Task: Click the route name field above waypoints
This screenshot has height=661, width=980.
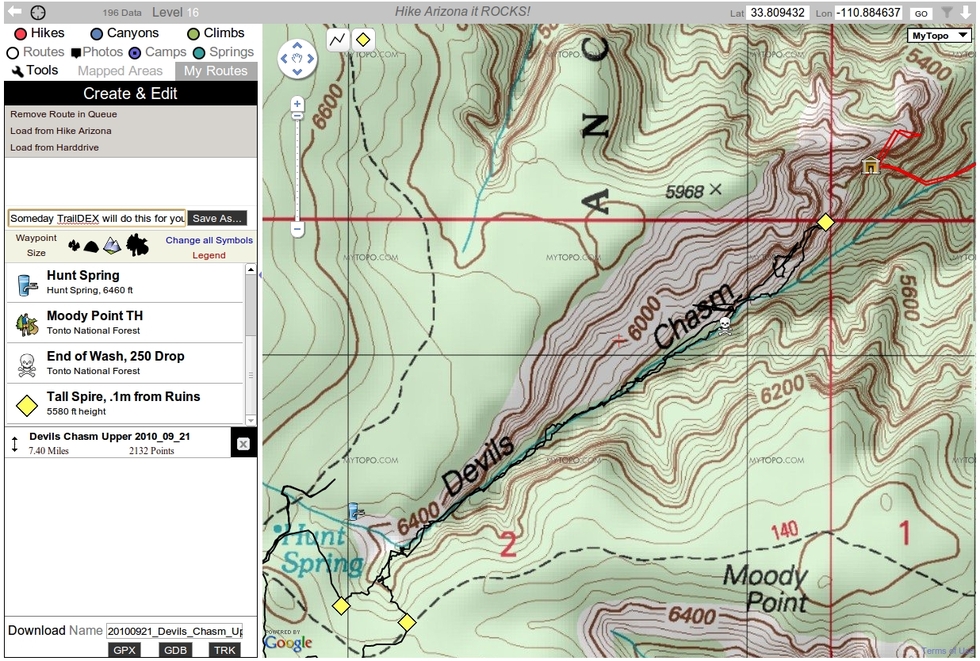Action: coord(97,218)
